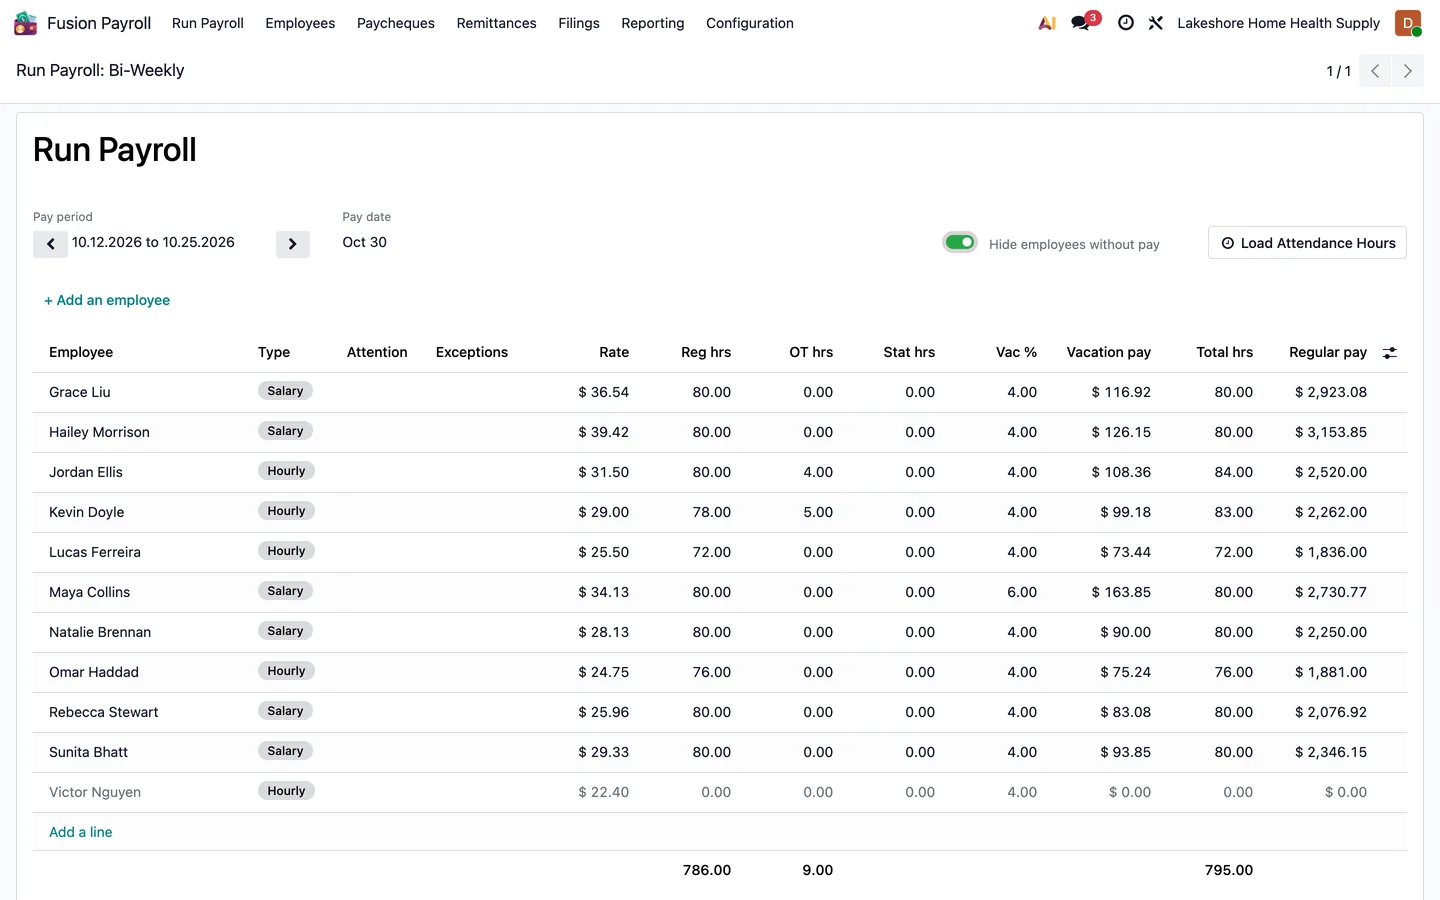Click Add a line link
Viewport: 1440px width, 900px height.
click(x=81, y=832)
